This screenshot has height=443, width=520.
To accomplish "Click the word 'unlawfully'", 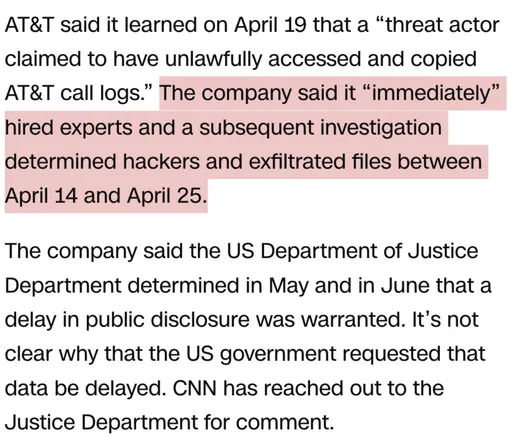I will pyautogui.click(x=213, y=60).
